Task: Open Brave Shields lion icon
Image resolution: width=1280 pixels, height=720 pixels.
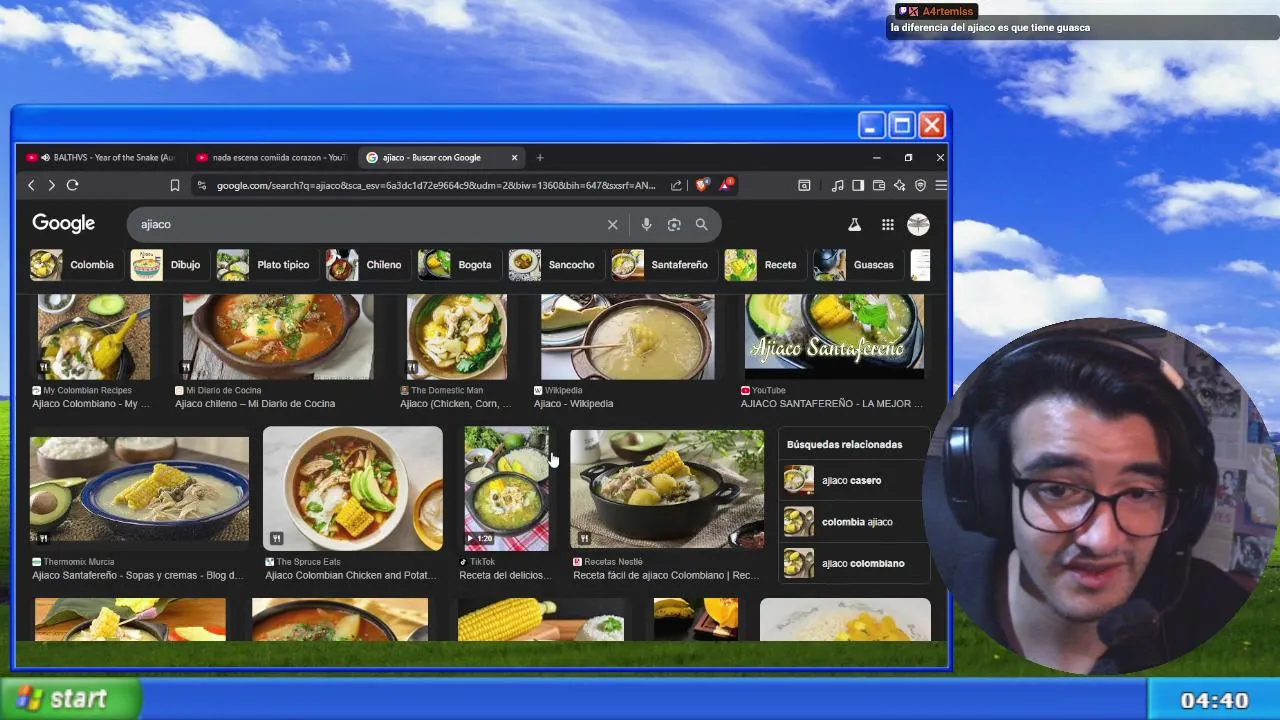Action: [701, 185]
